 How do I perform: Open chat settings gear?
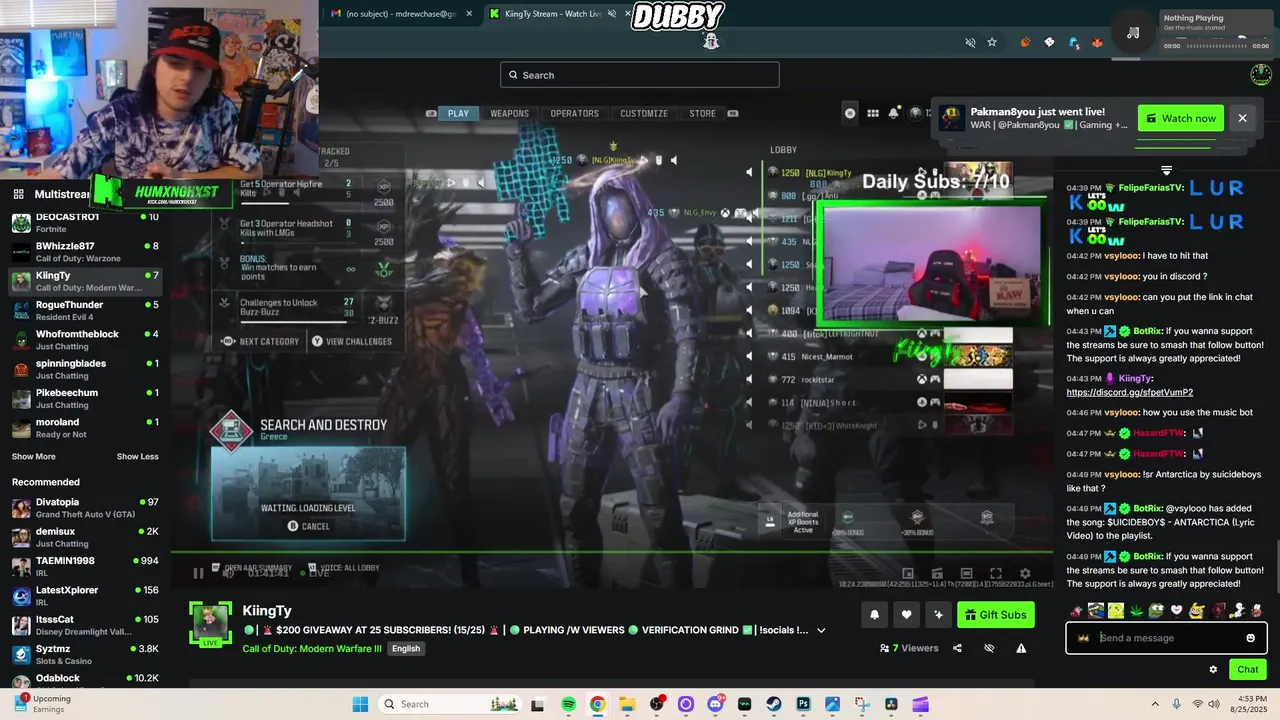point(1213,670)
